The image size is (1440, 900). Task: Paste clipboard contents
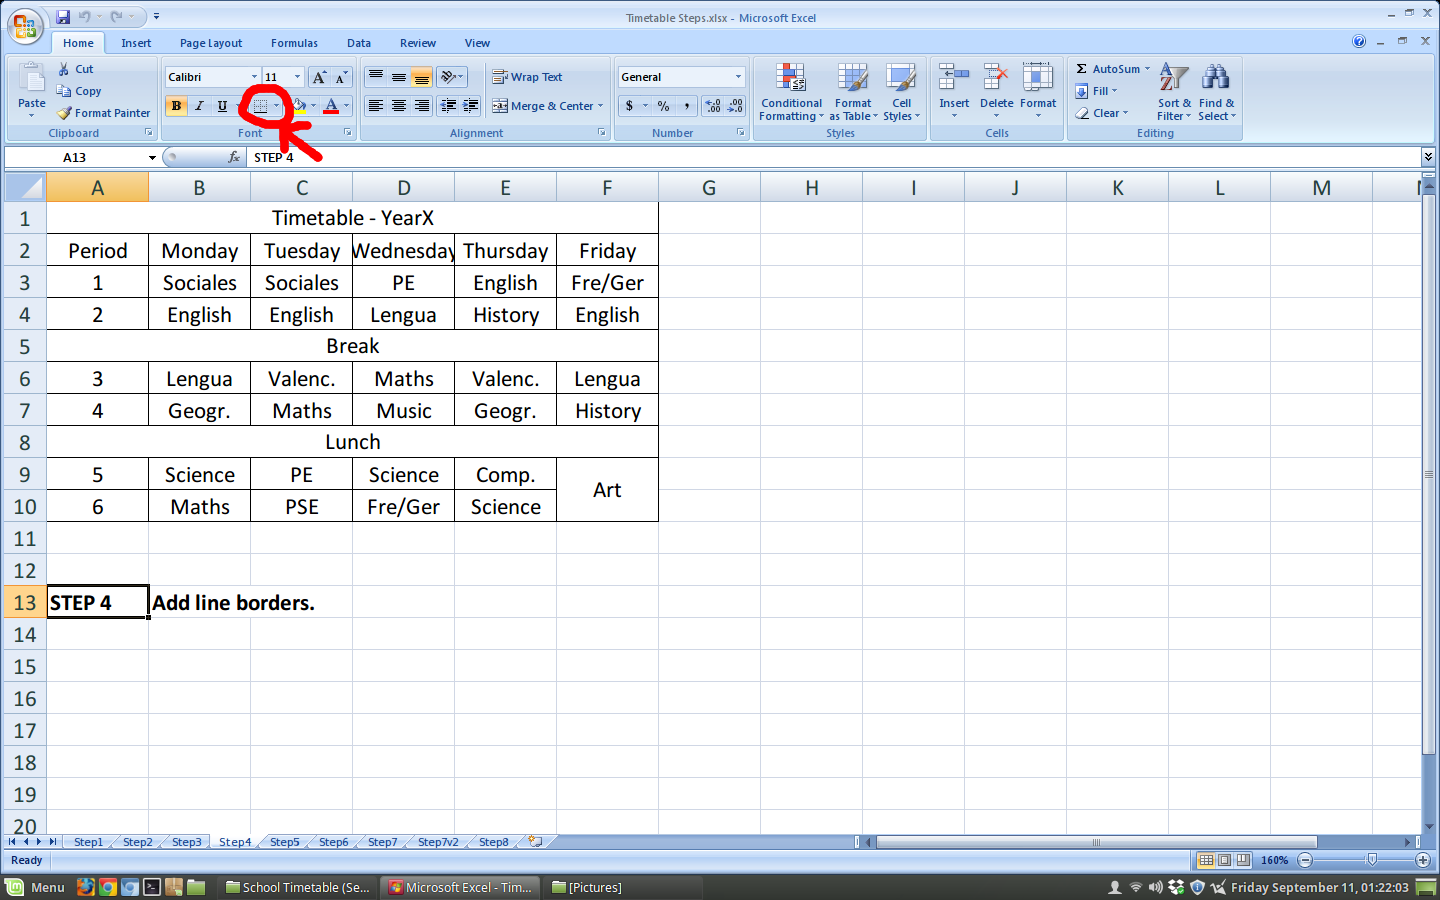pyautogui.click(x=31, y=90)
